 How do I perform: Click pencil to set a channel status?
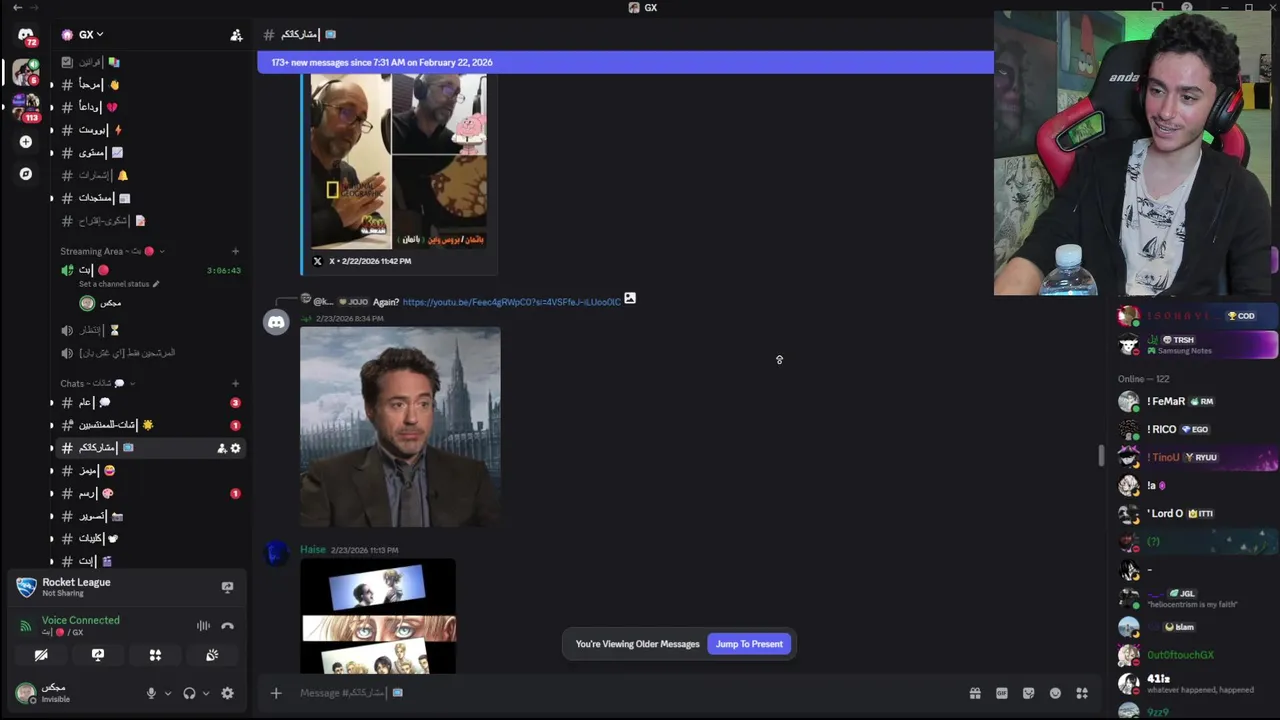pos(156,284)
